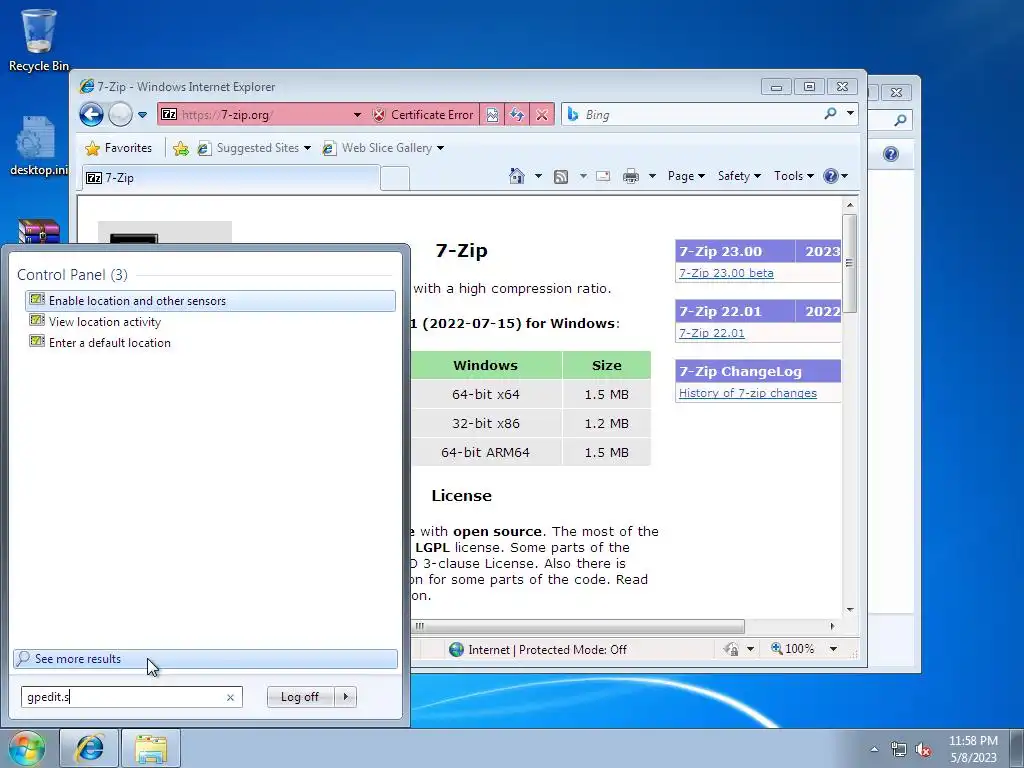Screen dimensions: 1024x768
Task: Open the search provider dropdown arrow
Action: (x=850, y=114)
